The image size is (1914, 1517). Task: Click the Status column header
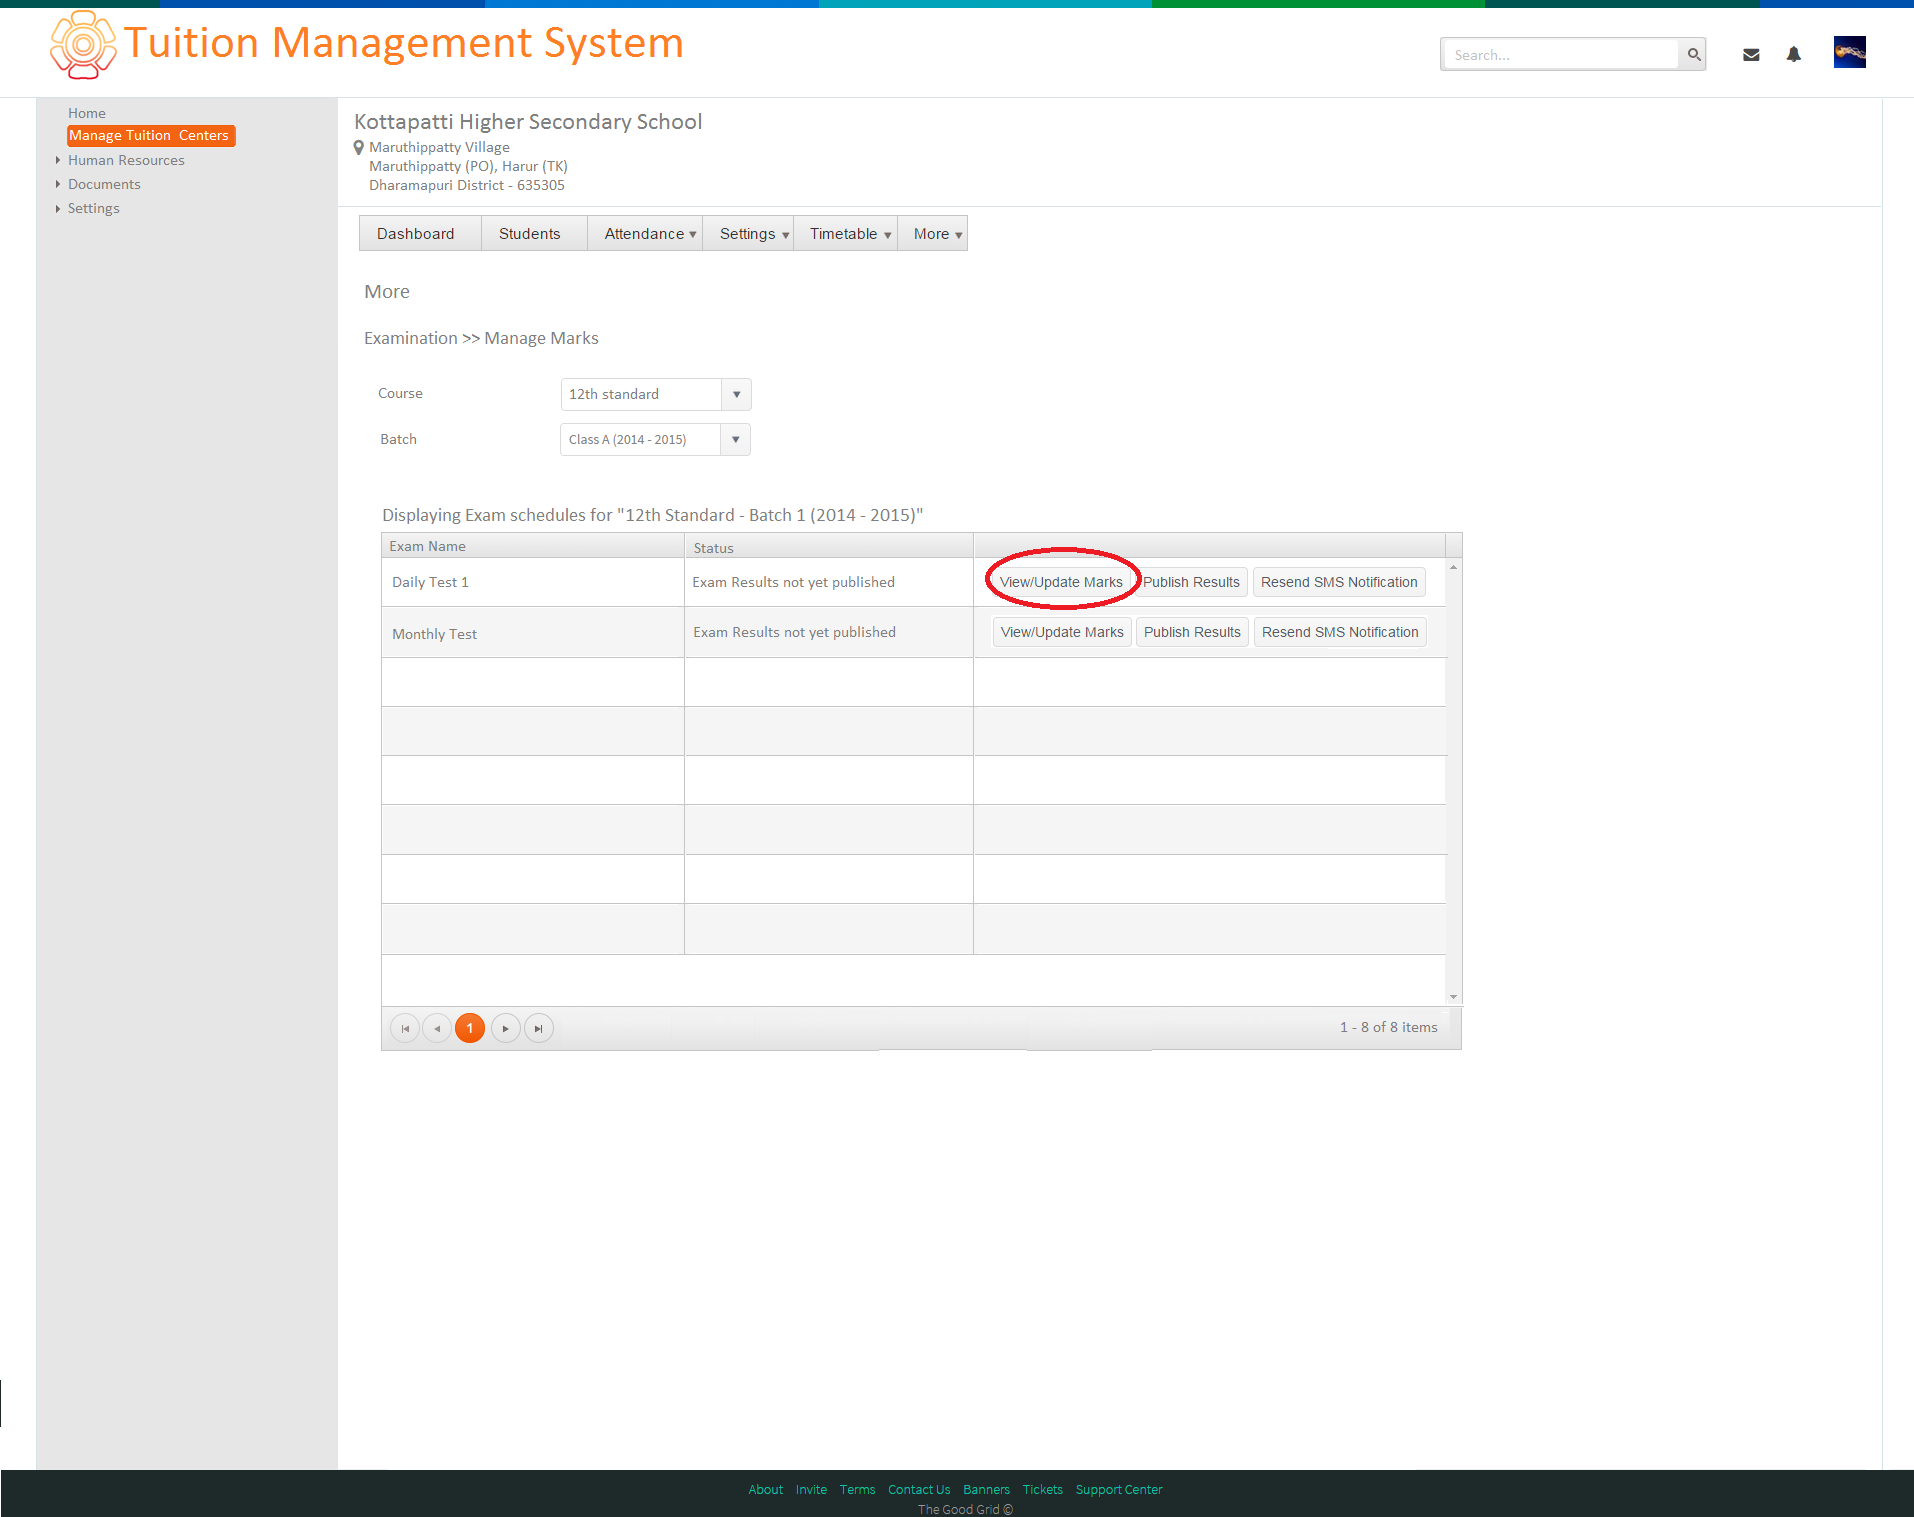point(829,546)
